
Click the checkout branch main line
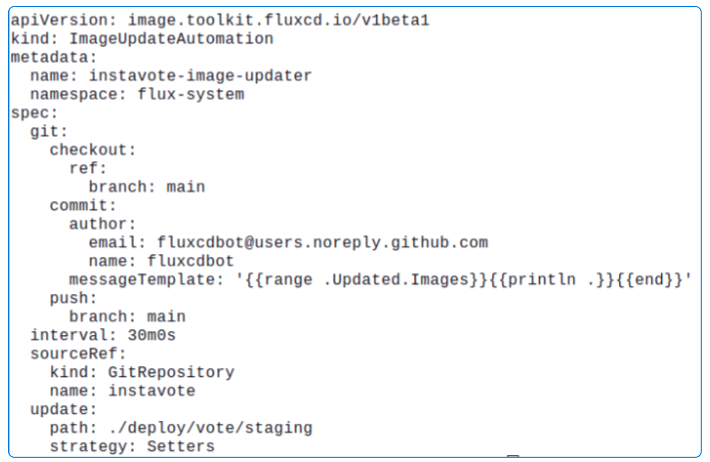click(146, 186)
